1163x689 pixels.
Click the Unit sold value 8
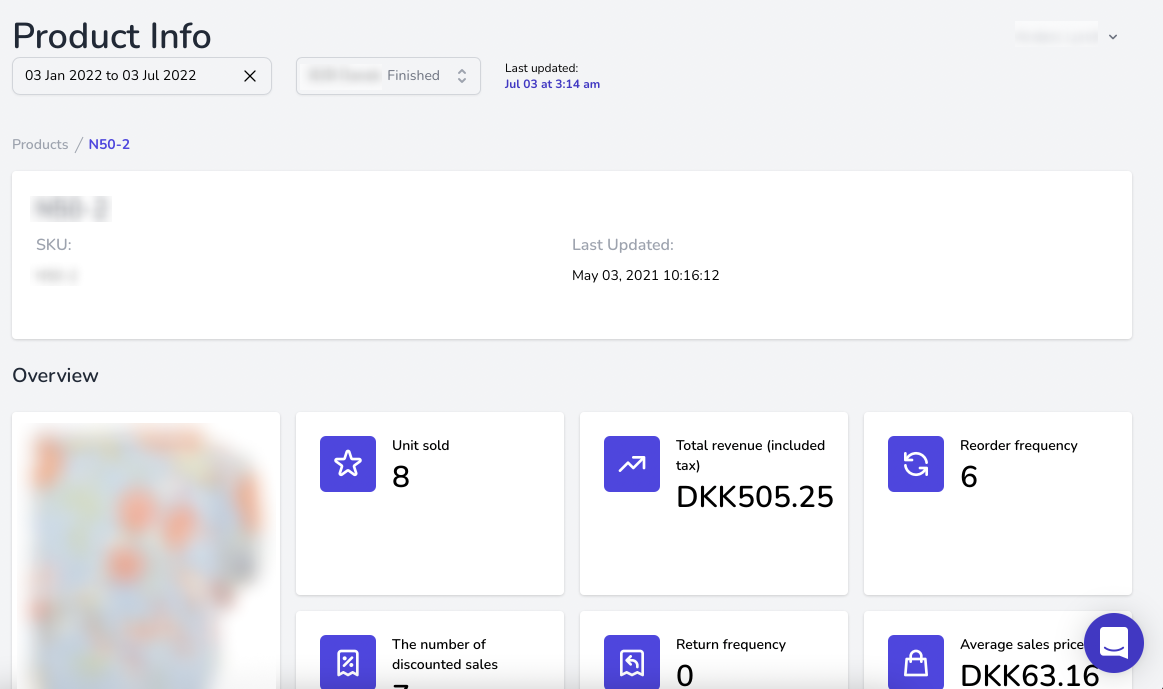401,477
